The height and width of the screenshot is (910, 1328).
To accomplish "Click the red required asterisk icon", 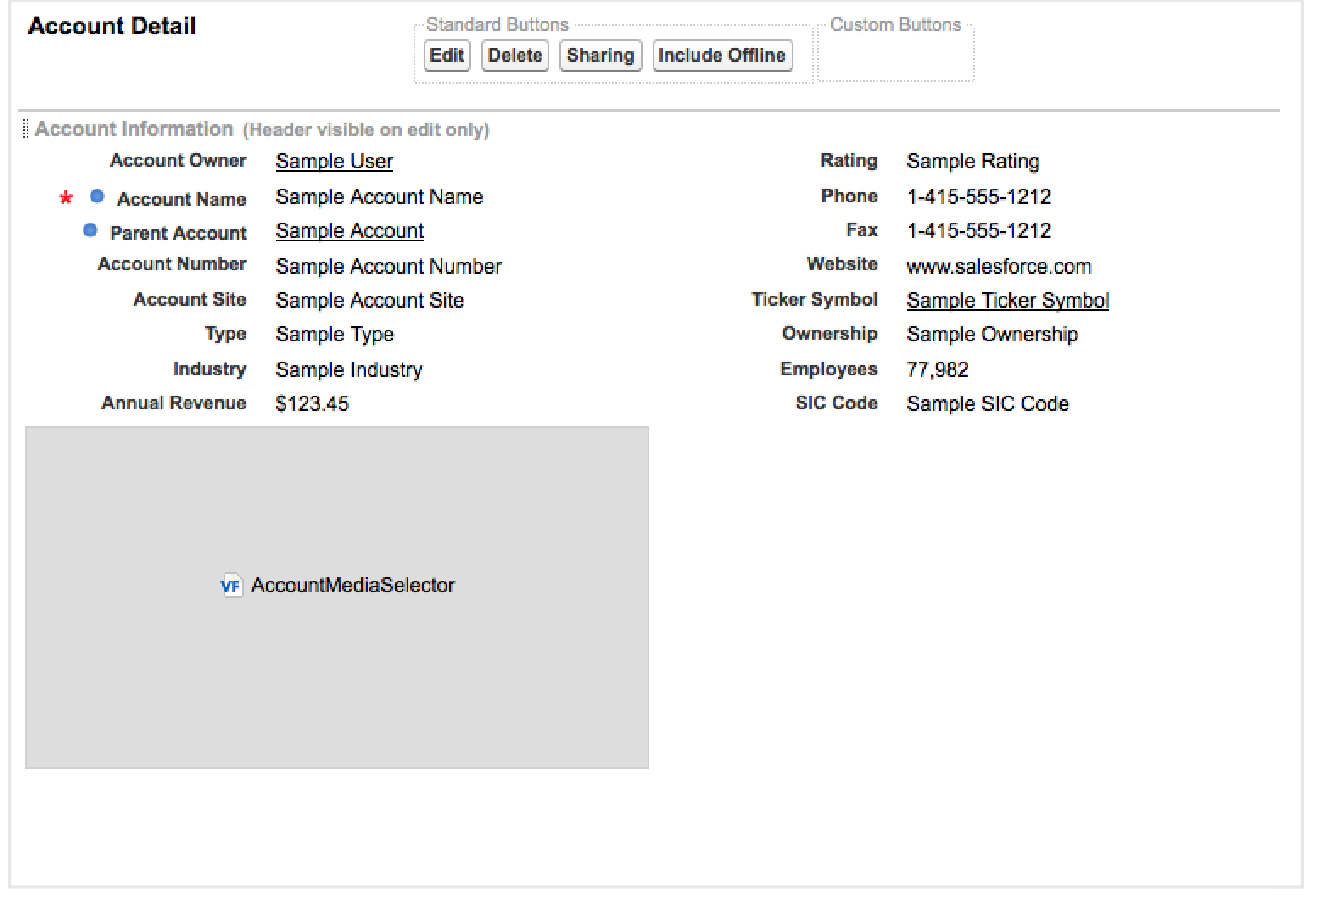I will [x=66, y=197].
